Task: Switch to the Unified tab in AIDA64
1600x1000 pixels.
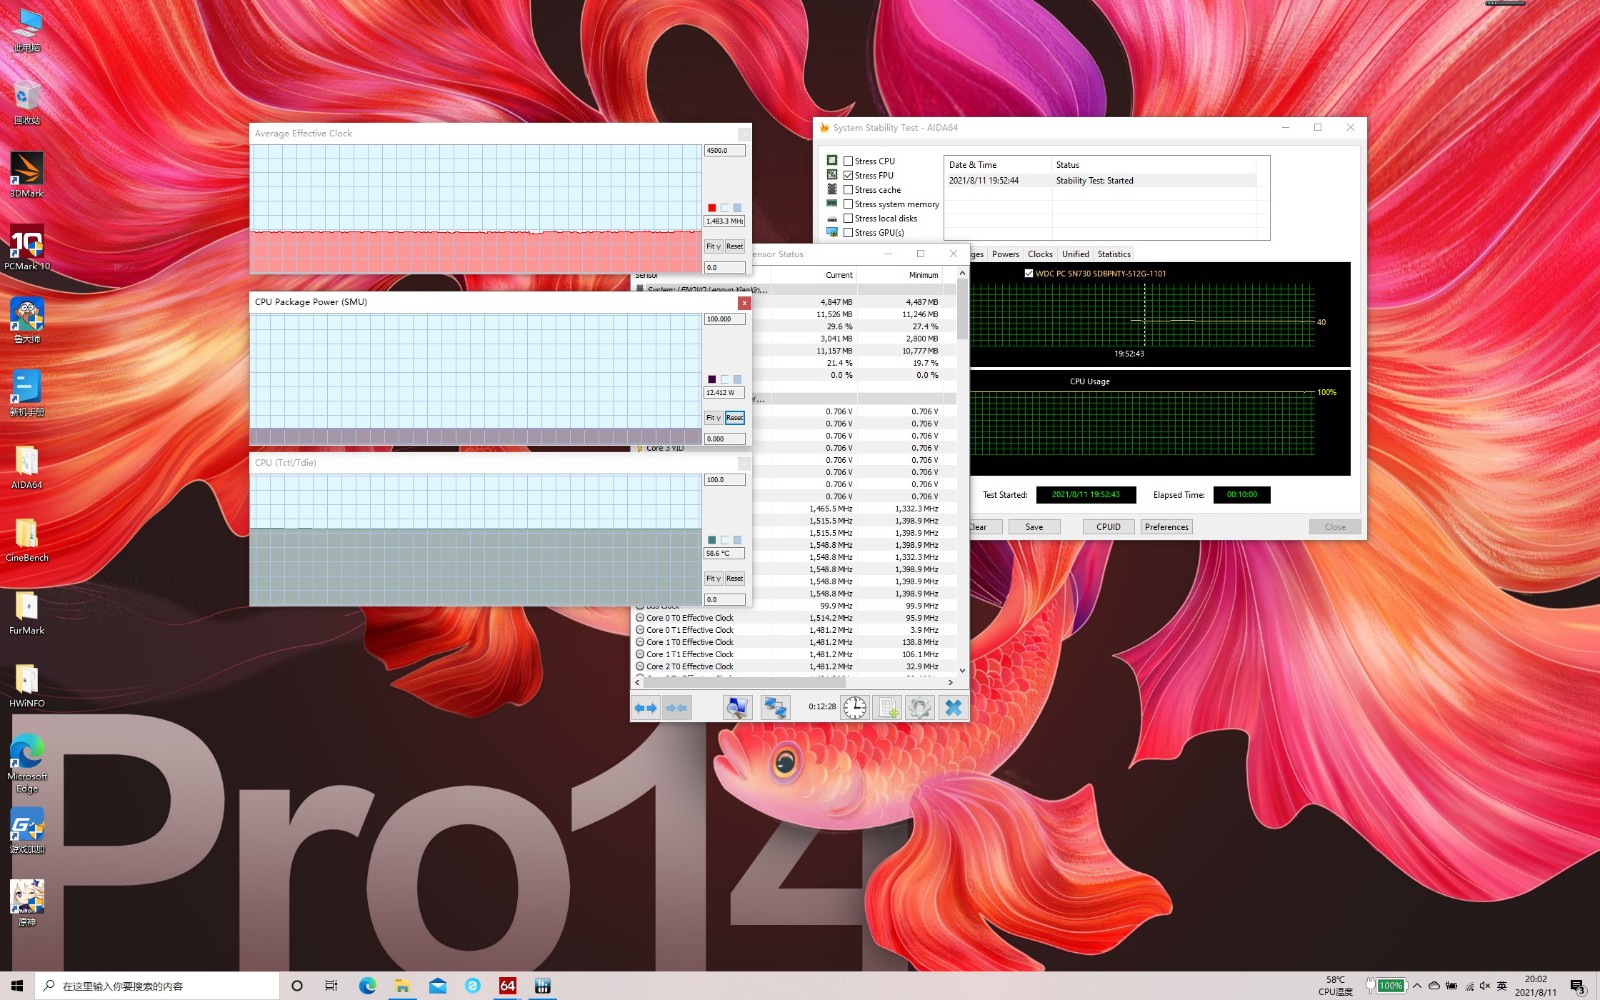Action: [x=1076, y=254]
